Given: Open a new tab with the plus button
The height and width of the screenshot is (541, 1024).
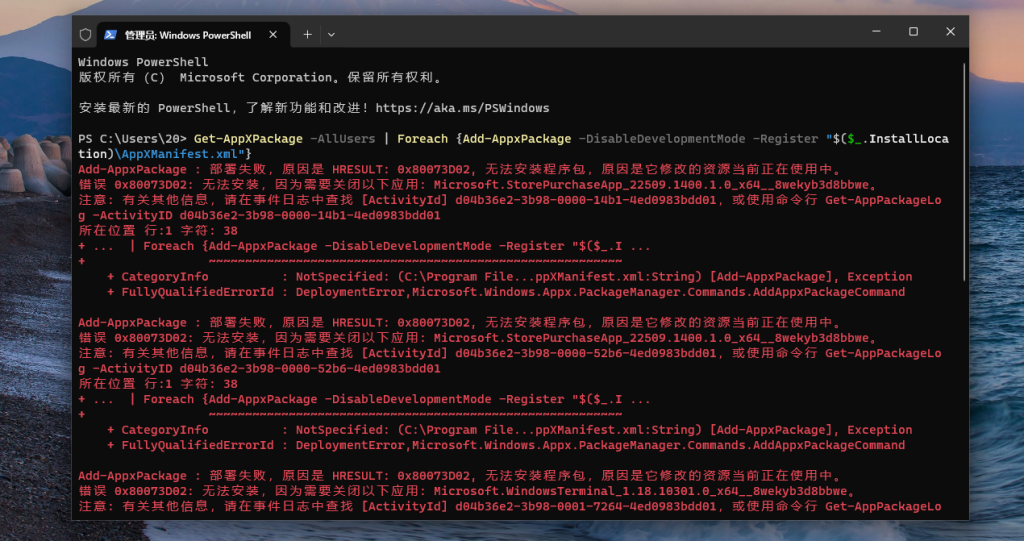Looking at the screenshot, I should [307, 35].
